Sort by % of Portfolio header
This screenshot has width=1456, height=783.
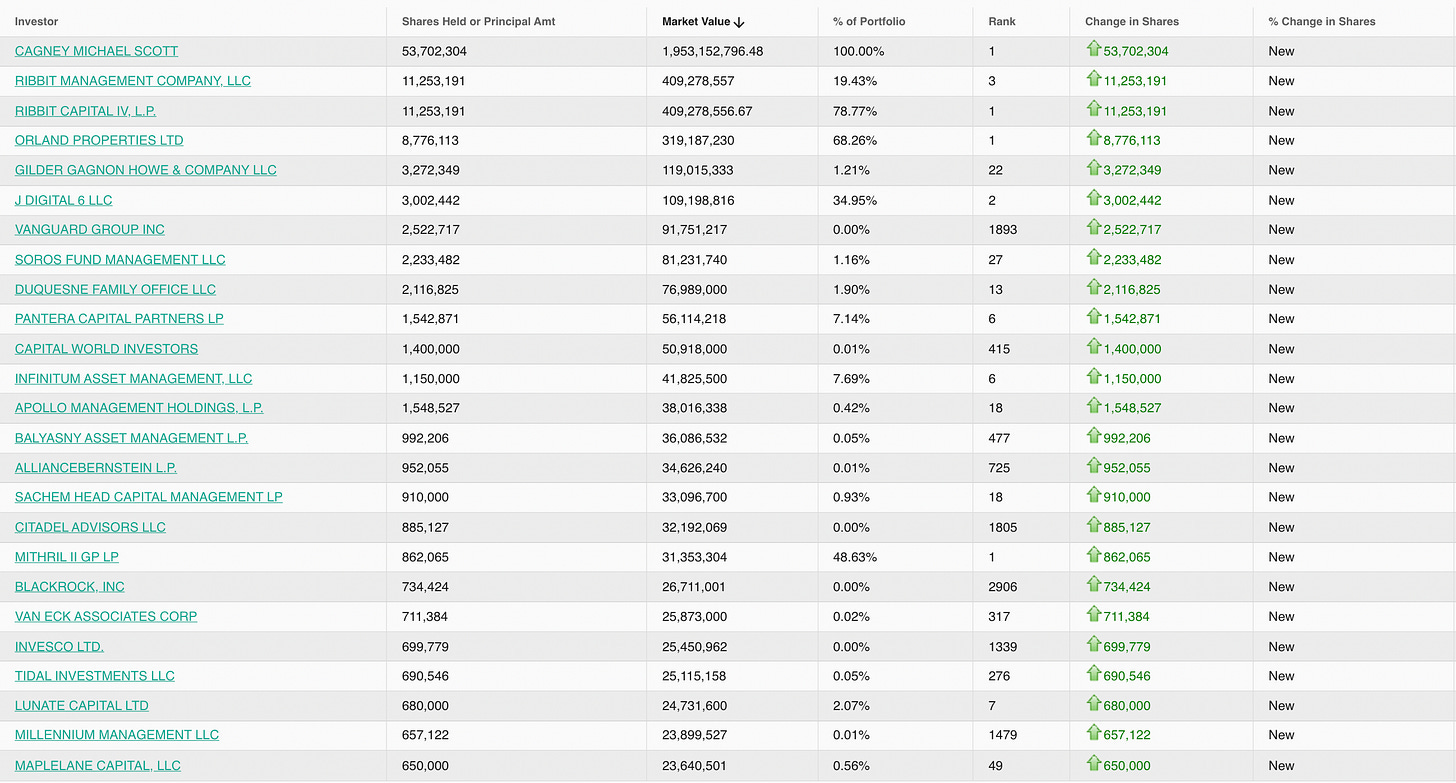point(869,21)
